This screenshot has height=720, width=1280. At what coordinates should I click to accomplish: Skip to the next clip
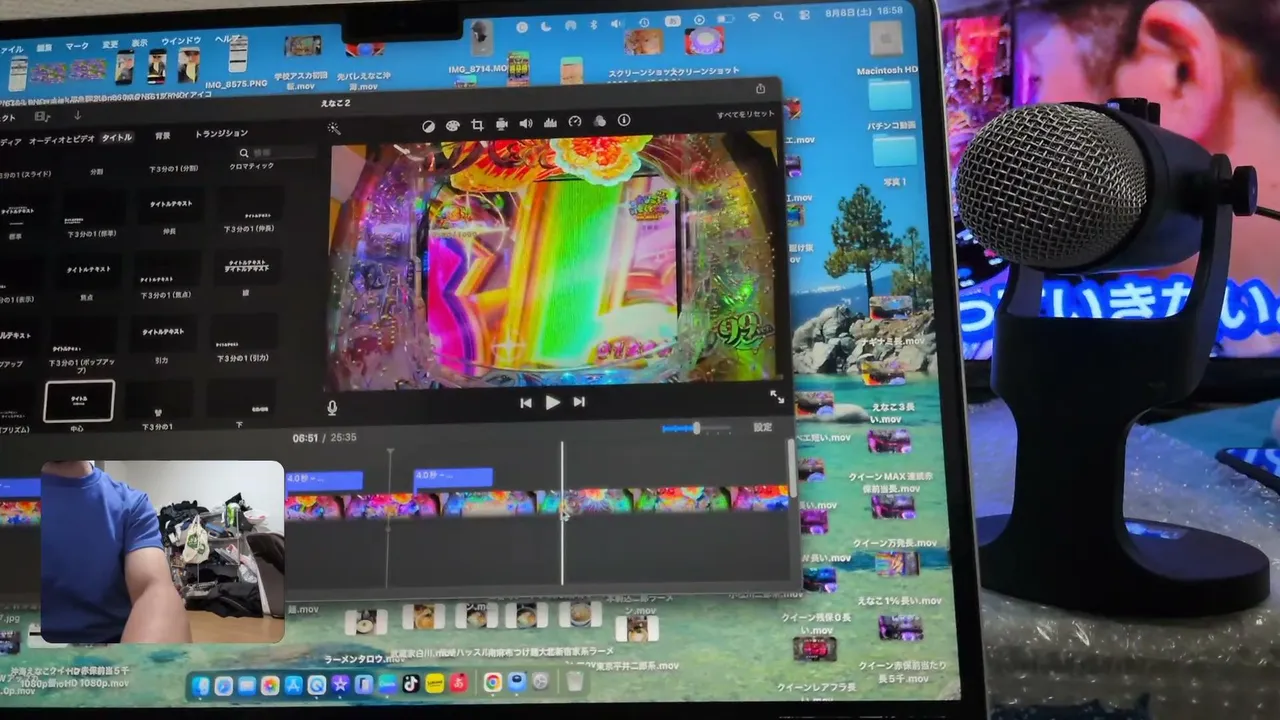(x=579, y=402)
